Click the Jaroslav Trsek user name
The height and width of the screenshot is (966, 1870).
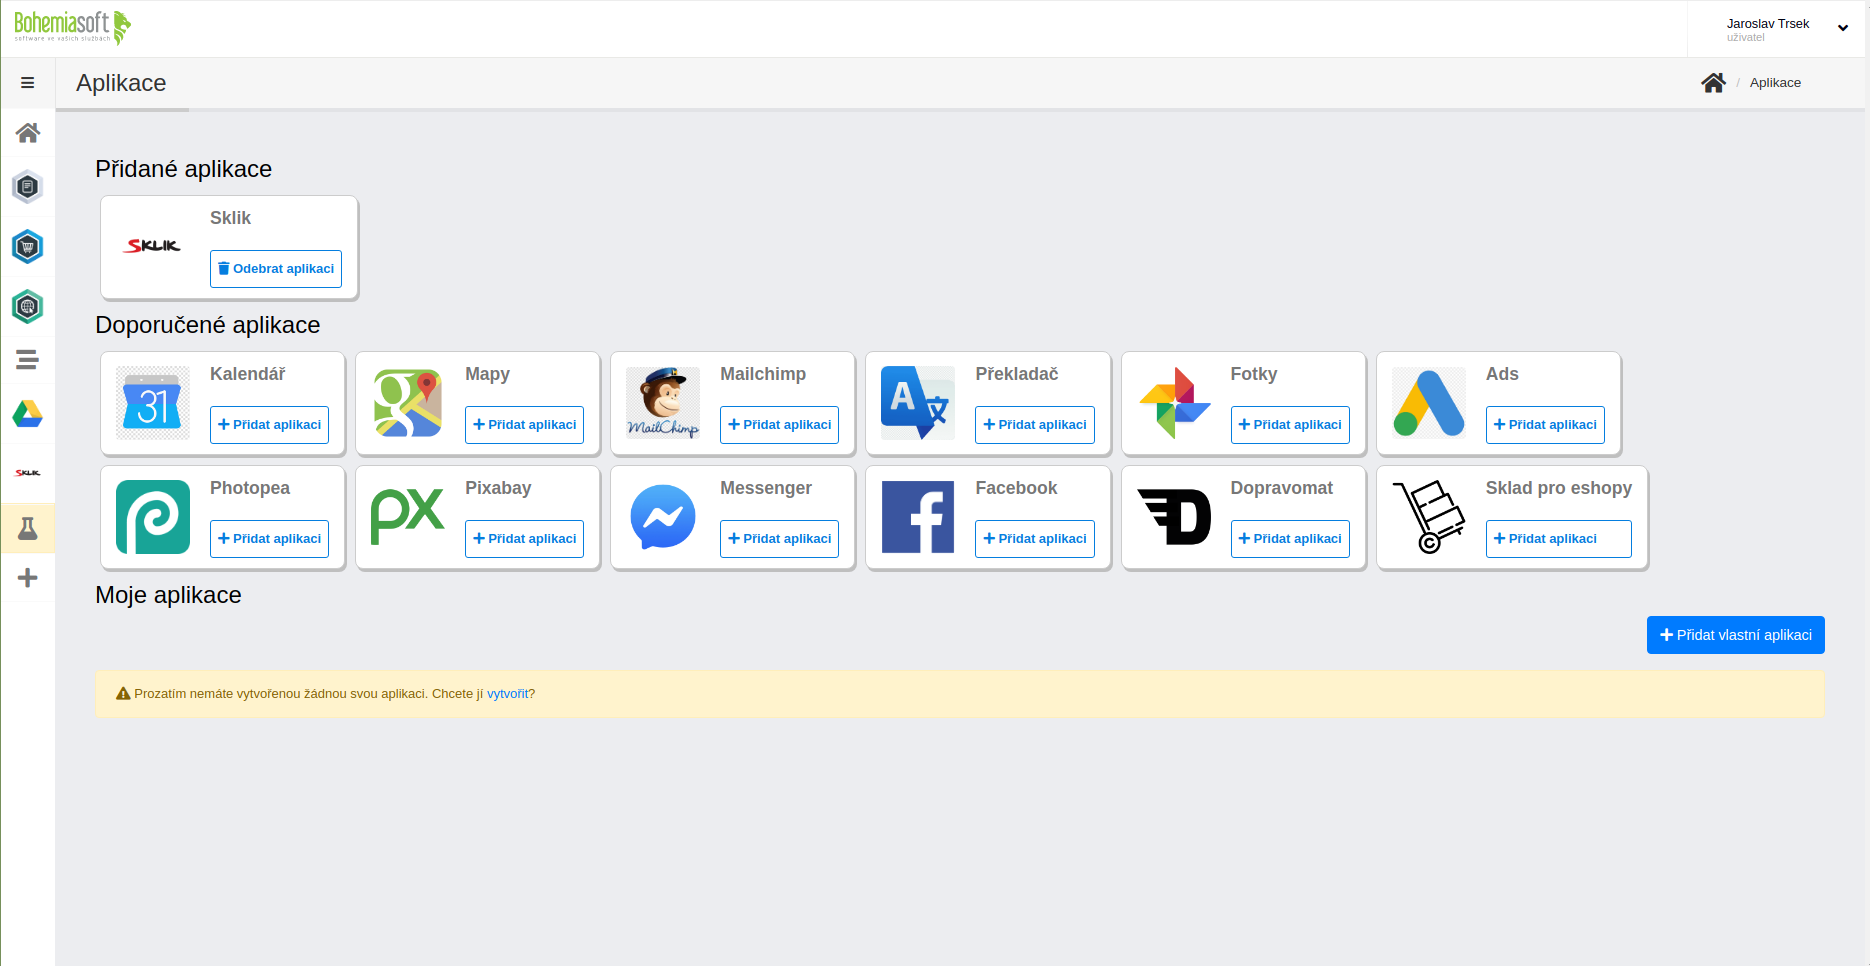pos(1768,24)
